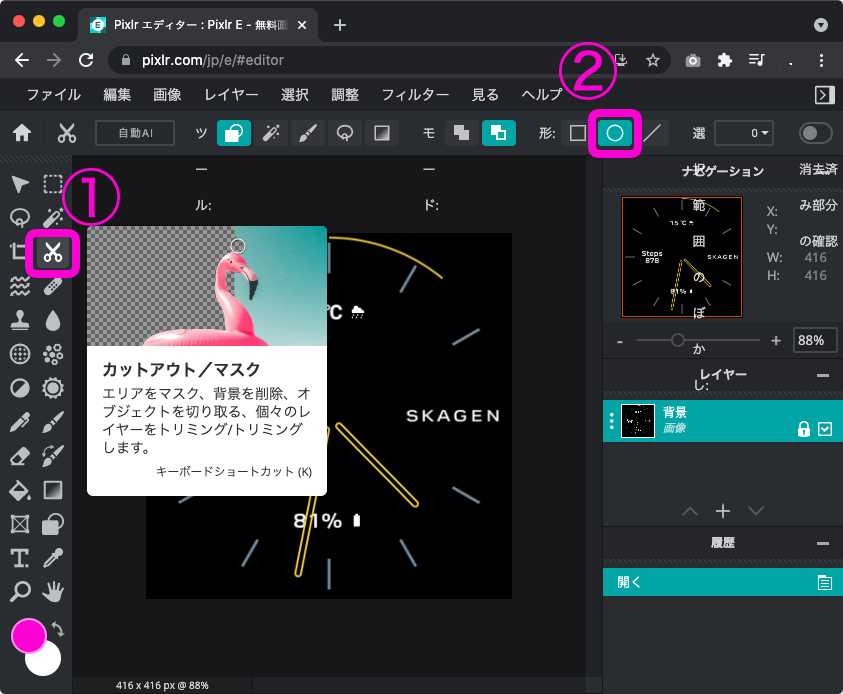Select the Zoom magnifier tool
Screen dimensions: 843x694
click(x=20, y=591)
